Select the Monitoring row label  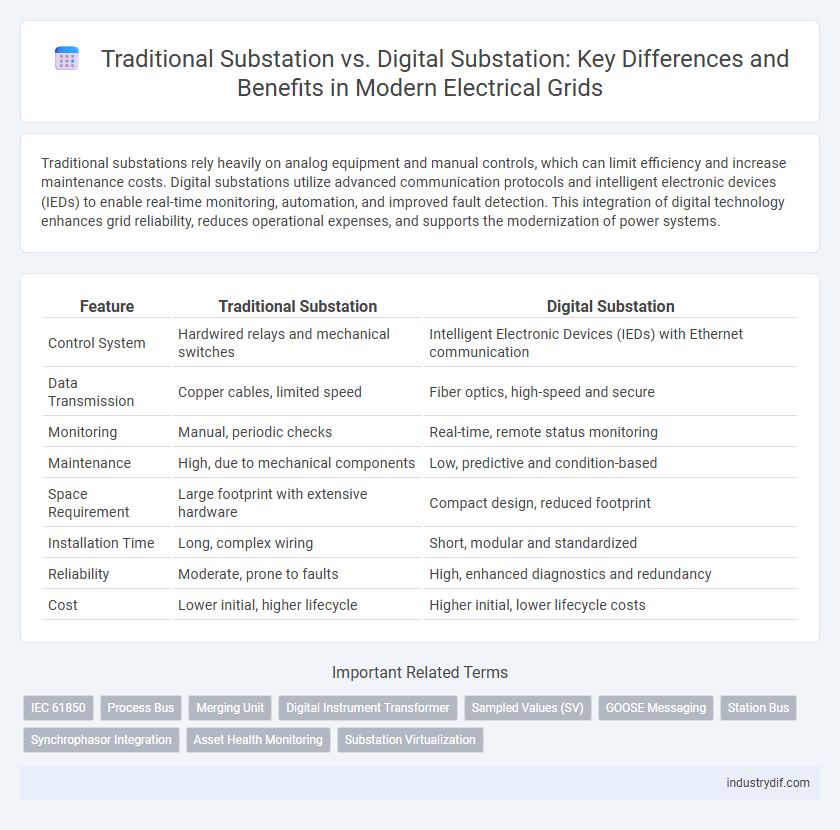click(x=82, y=432)
